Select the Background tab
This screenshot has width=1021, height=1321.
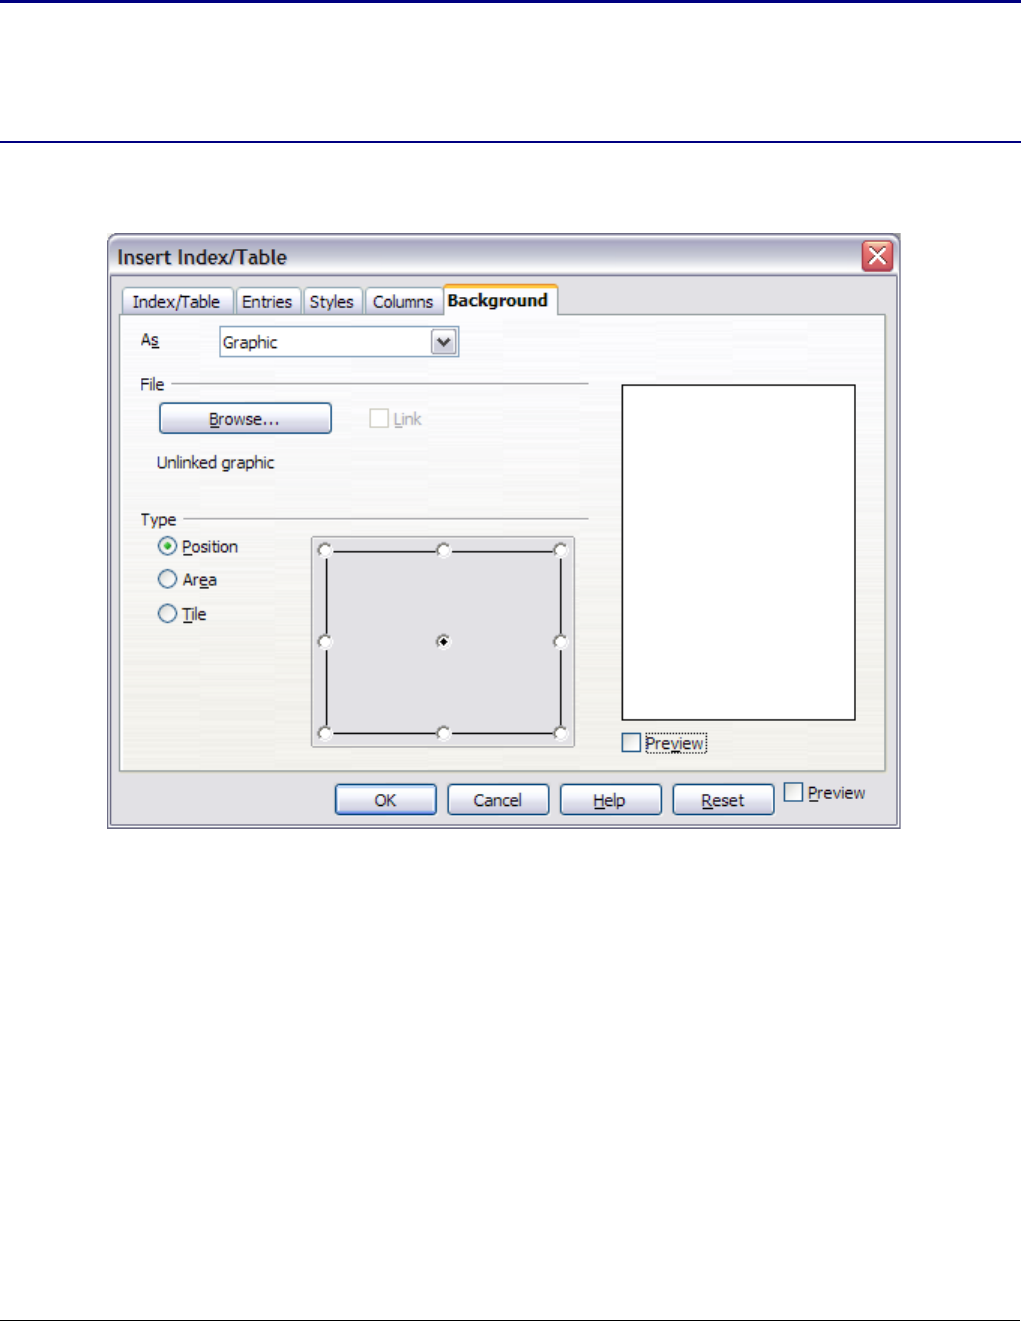tap(498, 300)
